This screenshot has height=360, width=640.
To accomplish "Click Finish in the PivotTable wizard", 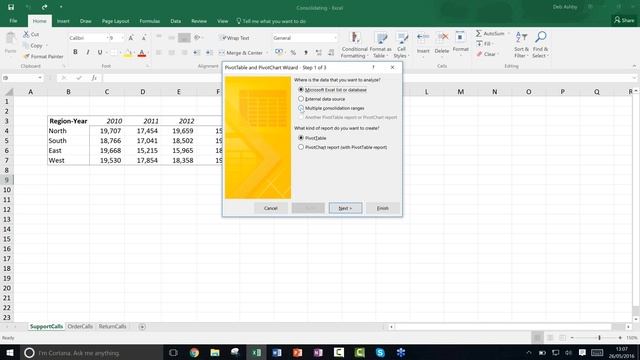I will [x=382, y=208].
